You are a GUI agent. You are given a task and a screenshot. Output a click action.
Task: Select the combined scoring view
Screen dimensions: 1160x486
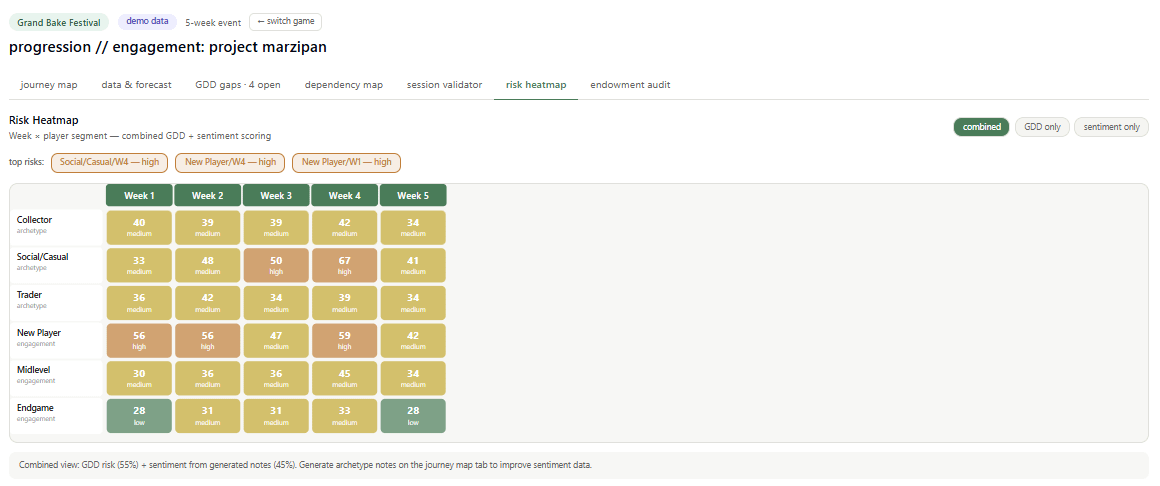[x=982, y=127]
